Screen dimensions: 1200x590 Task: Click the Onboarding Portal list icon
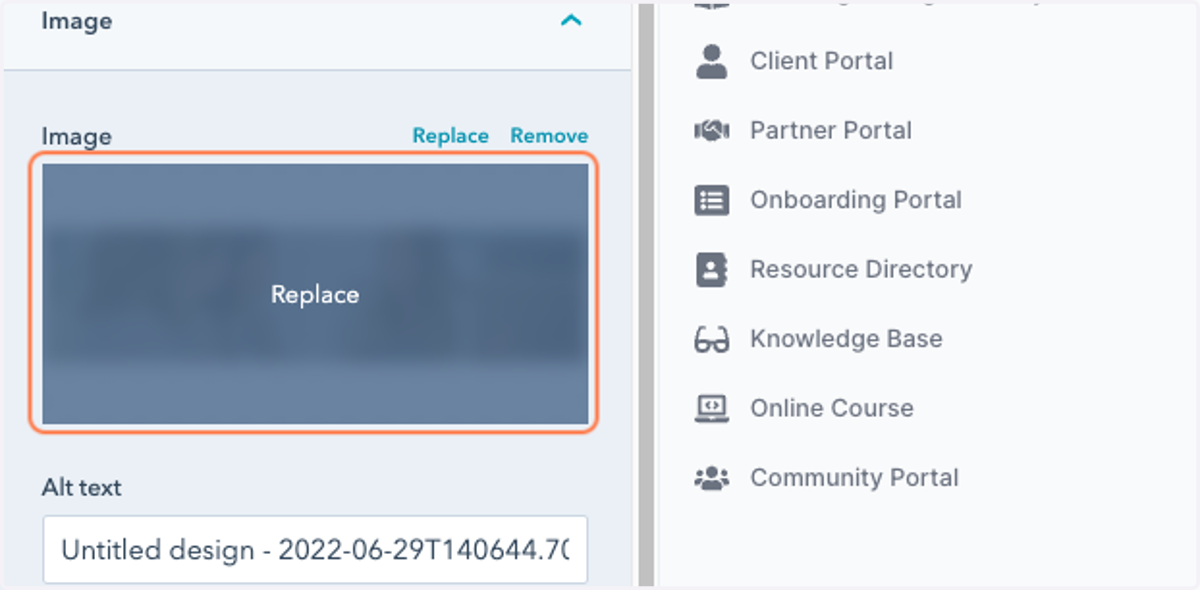[711, 200]
